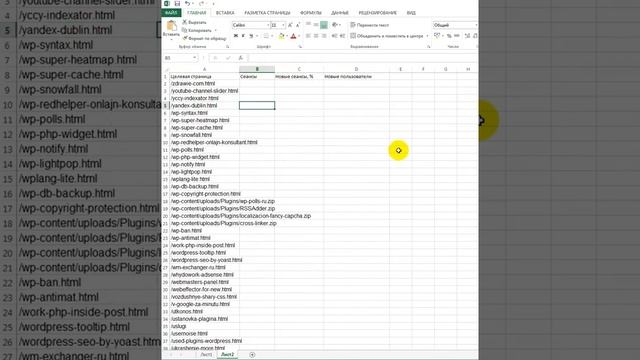The height and width of the screenshot is (360, 640).
Task: Toggle Underline formatting
Action: [x=251, y=36]
